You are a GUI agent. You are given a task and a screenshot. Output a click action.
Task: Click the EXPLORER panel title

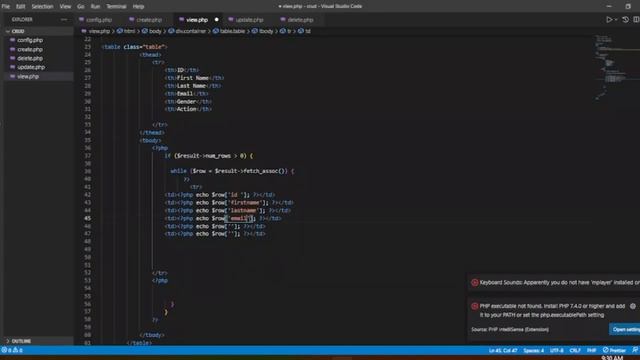coord(22,20)
